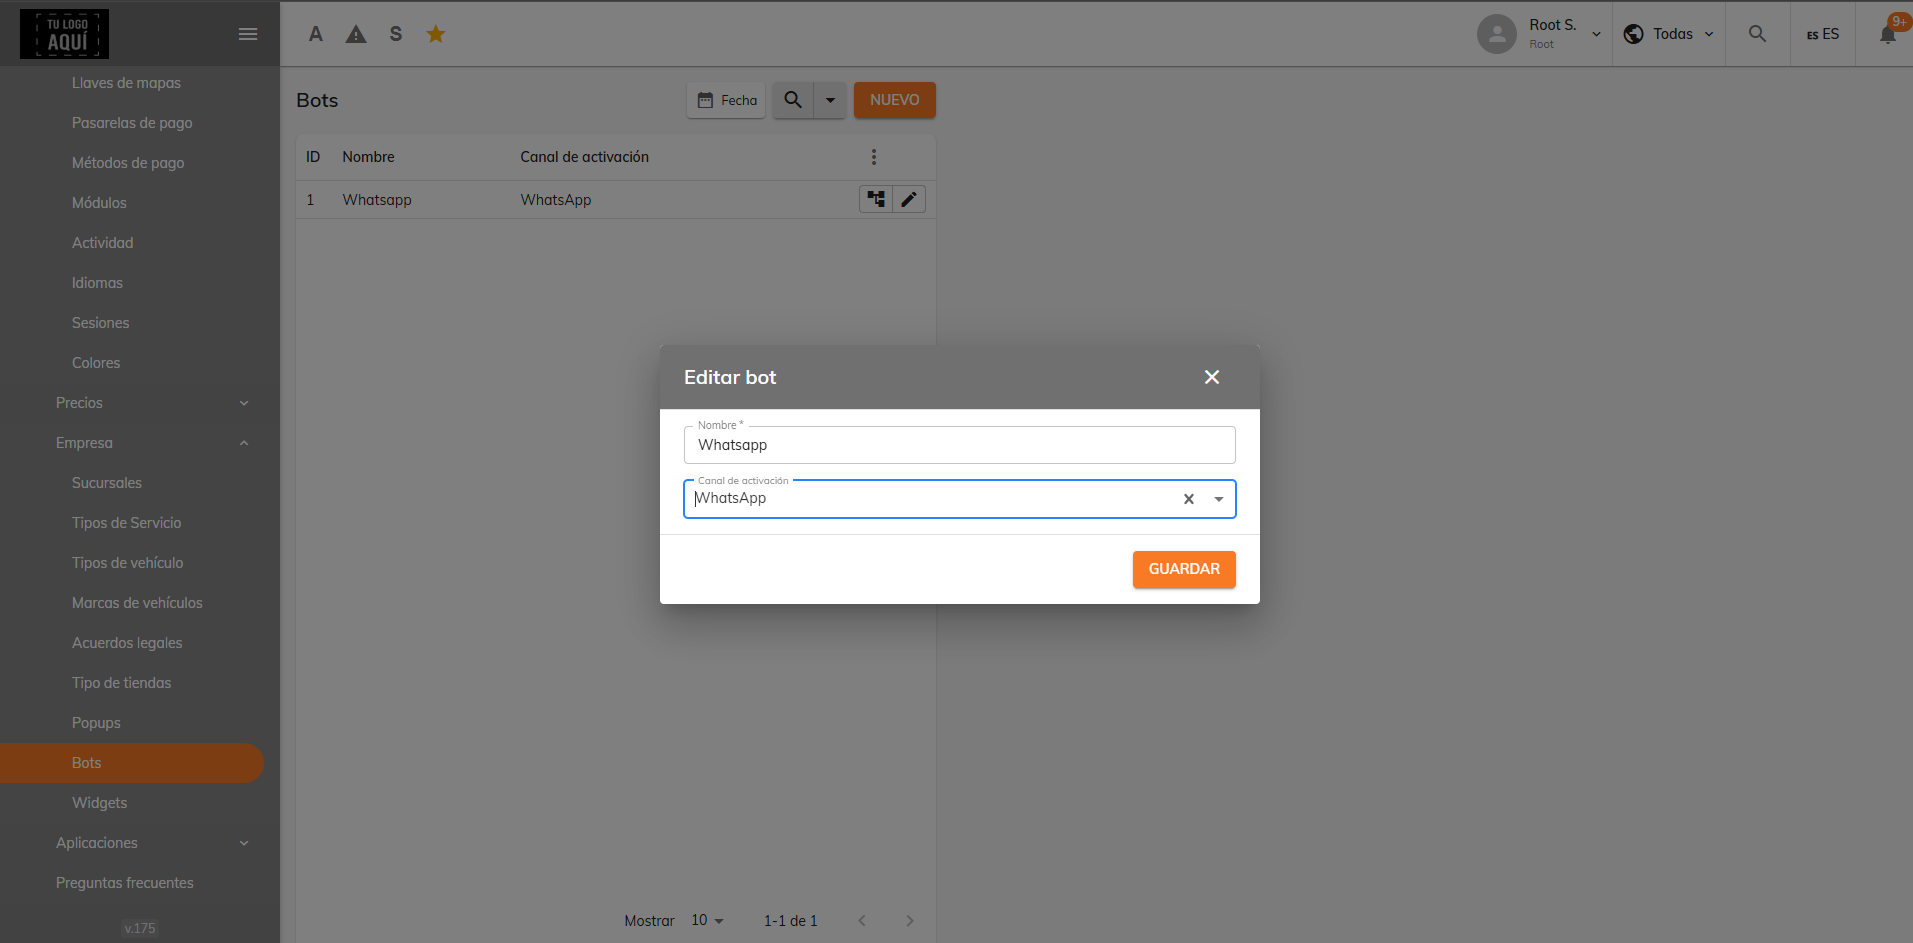Screen dimensions: 1913x943
Task: Open Tipo de tiendas in sidebar
Action: pos(121,683)
